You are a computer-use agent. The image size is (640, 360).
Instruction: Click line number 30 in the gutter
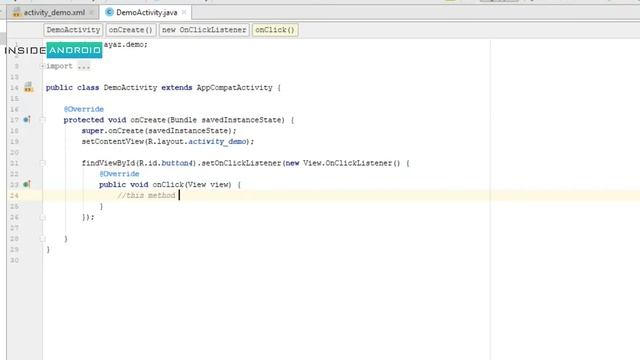point(14,260)
